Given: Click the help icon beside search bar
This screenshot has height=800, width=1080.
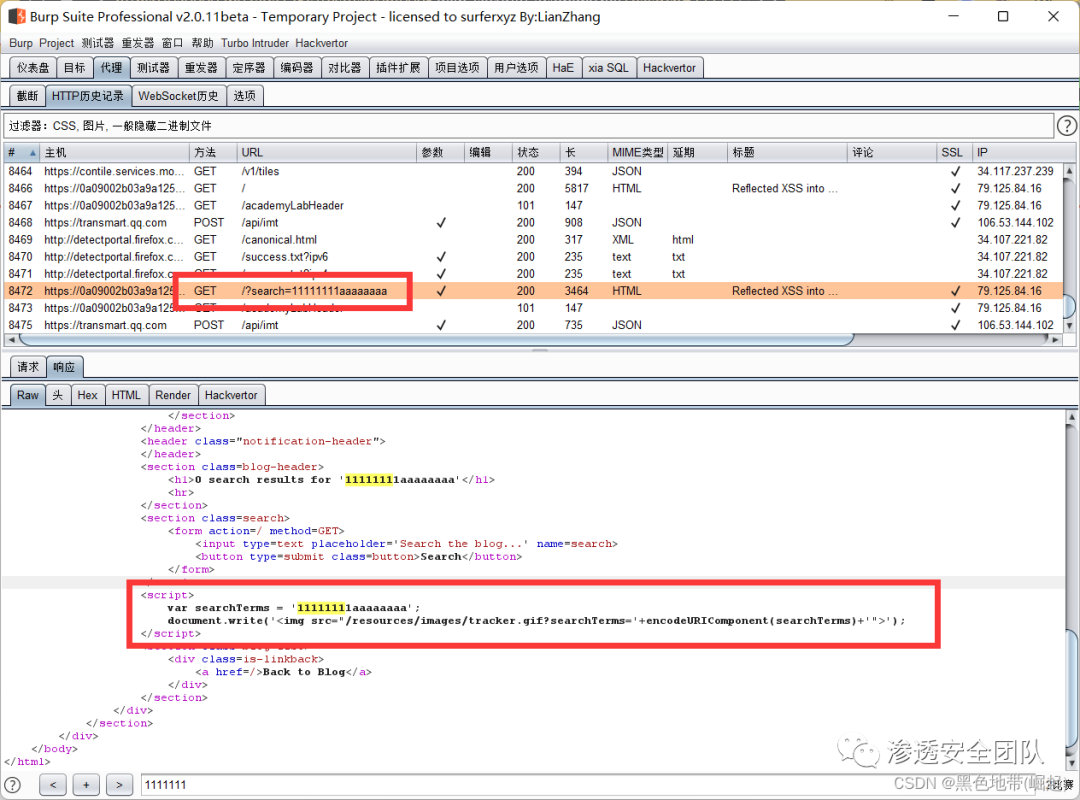Looking at the screenshot, I should pos(12,785).
